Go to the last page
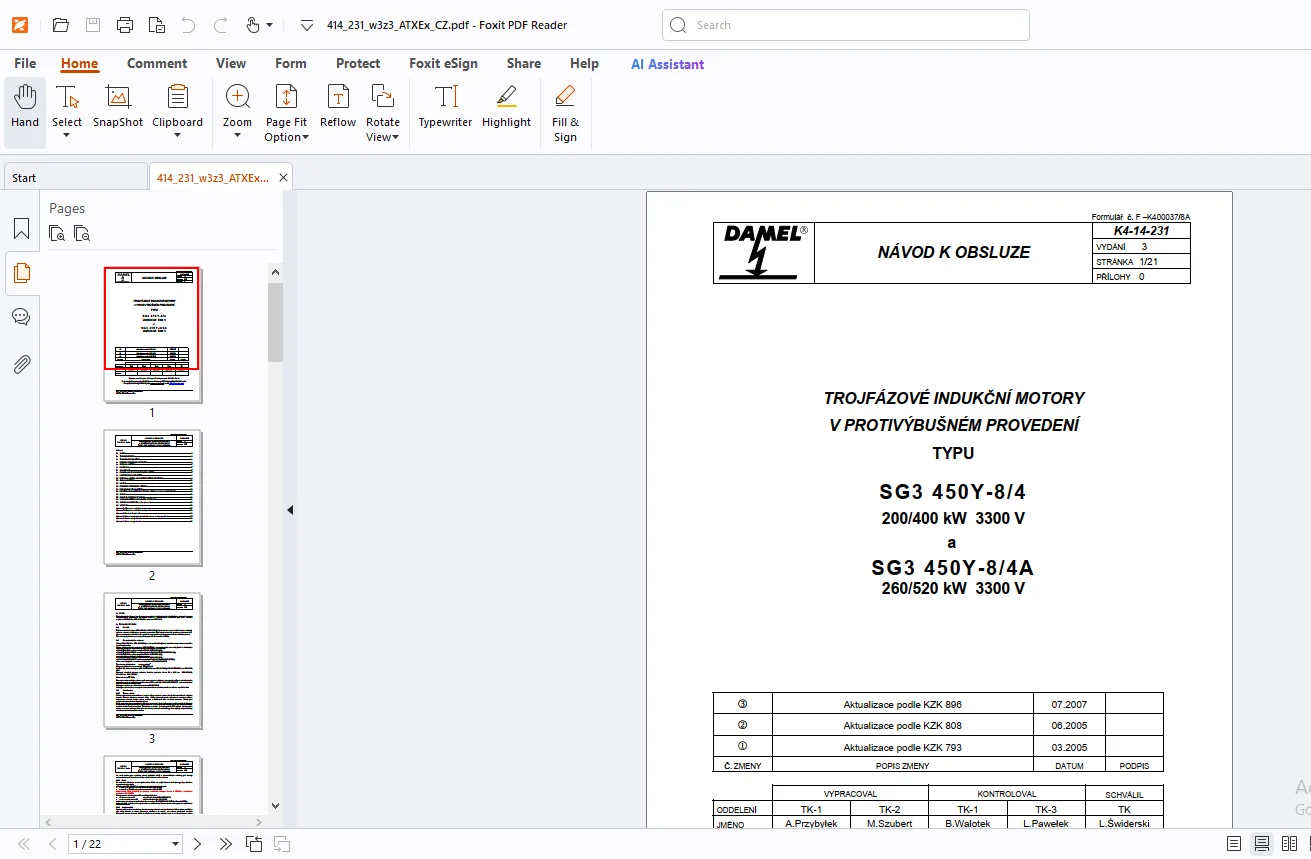 226,844
